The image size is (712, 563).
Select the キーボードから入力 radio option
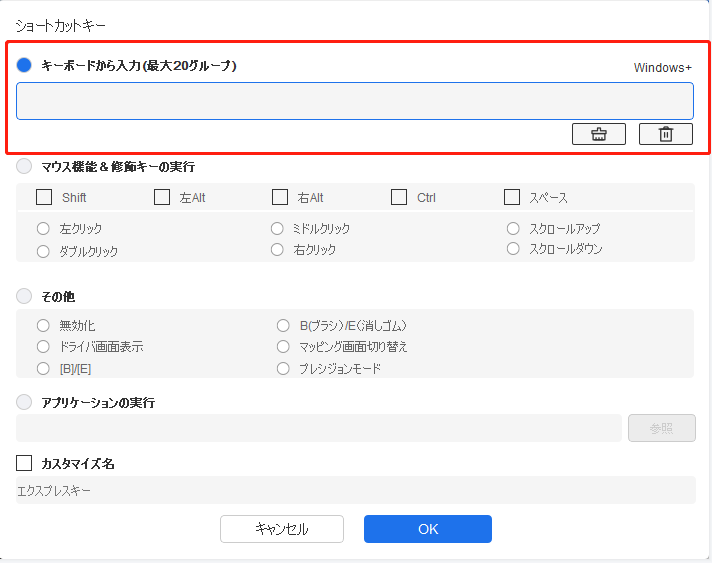pyautogui.click(x=25, y=65)
